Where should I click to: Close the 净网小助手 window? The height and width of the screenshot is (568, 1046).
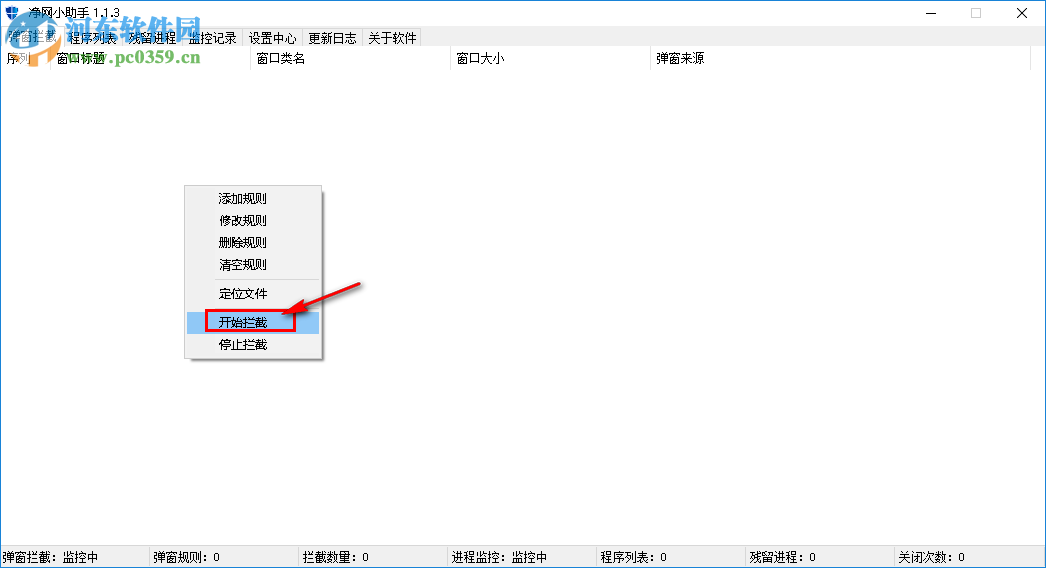pos(1021,13)
